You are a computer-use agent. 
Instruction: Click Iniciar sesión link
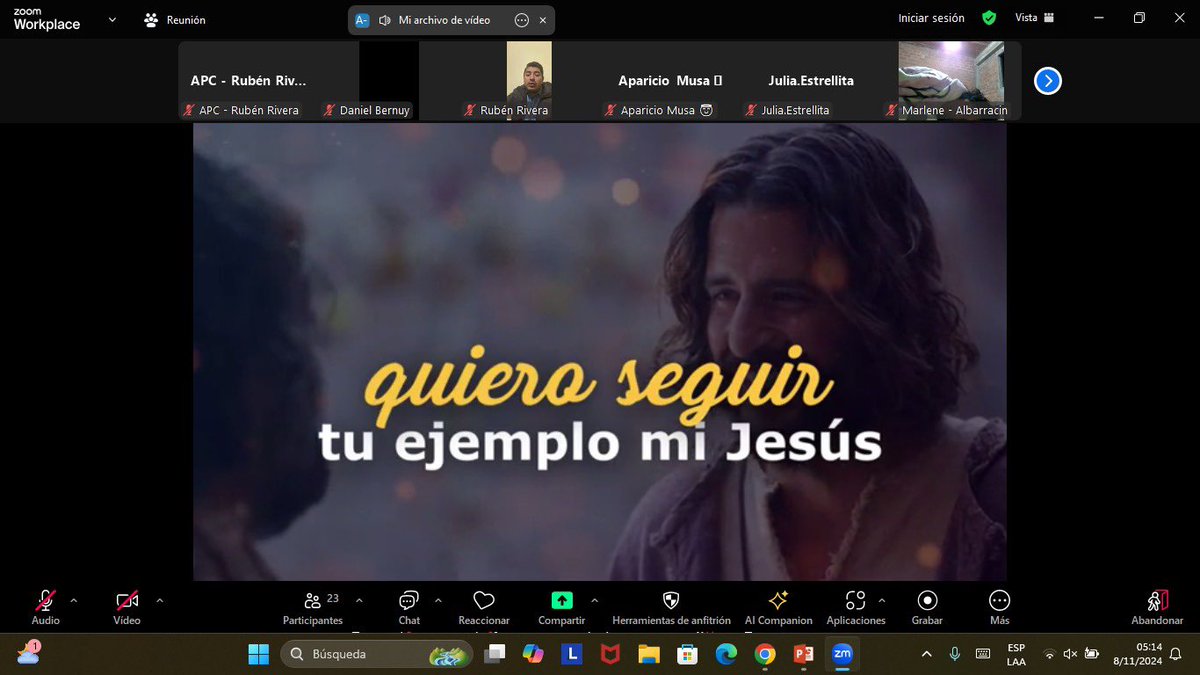[x=931, y=18]
